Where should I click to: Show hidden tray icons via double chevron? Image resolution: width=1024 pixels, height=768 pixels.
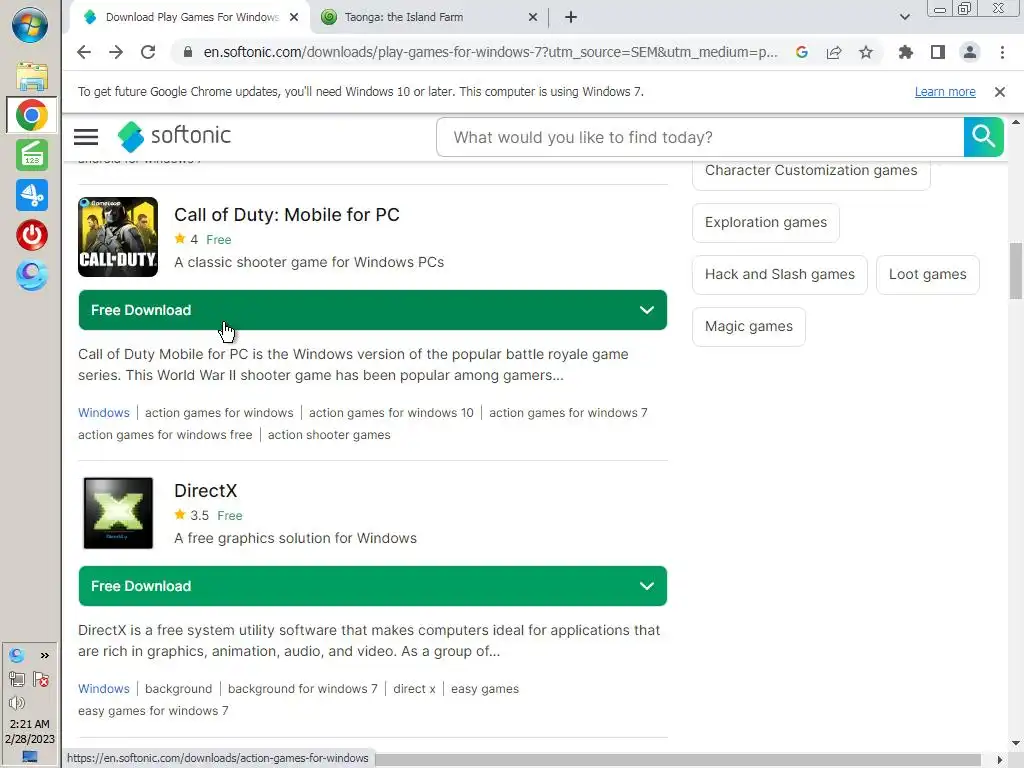[x=44, y=656]
